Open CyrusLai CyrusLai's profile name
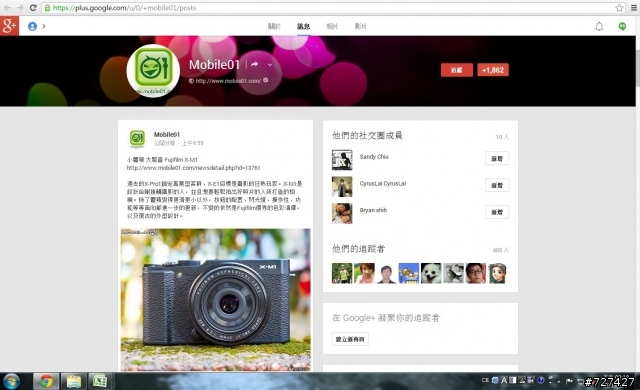 click(383, 184)
